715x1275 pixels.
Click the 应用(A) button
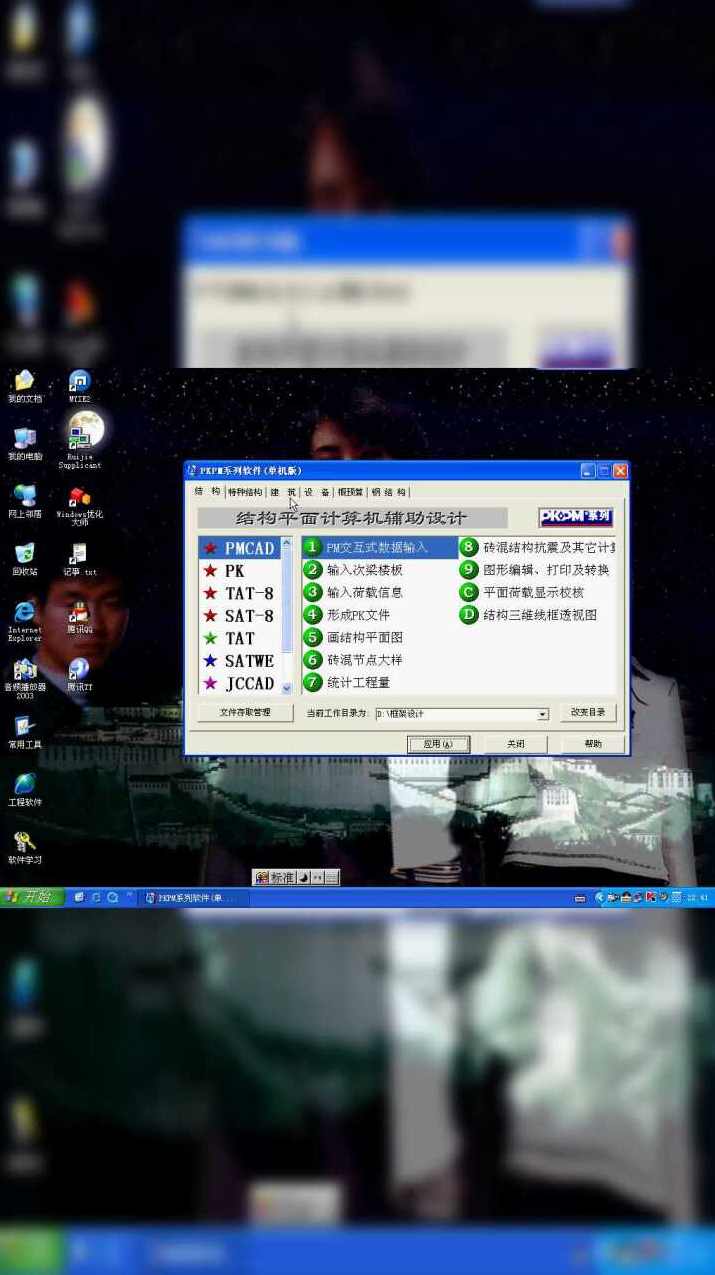(438, 744)
